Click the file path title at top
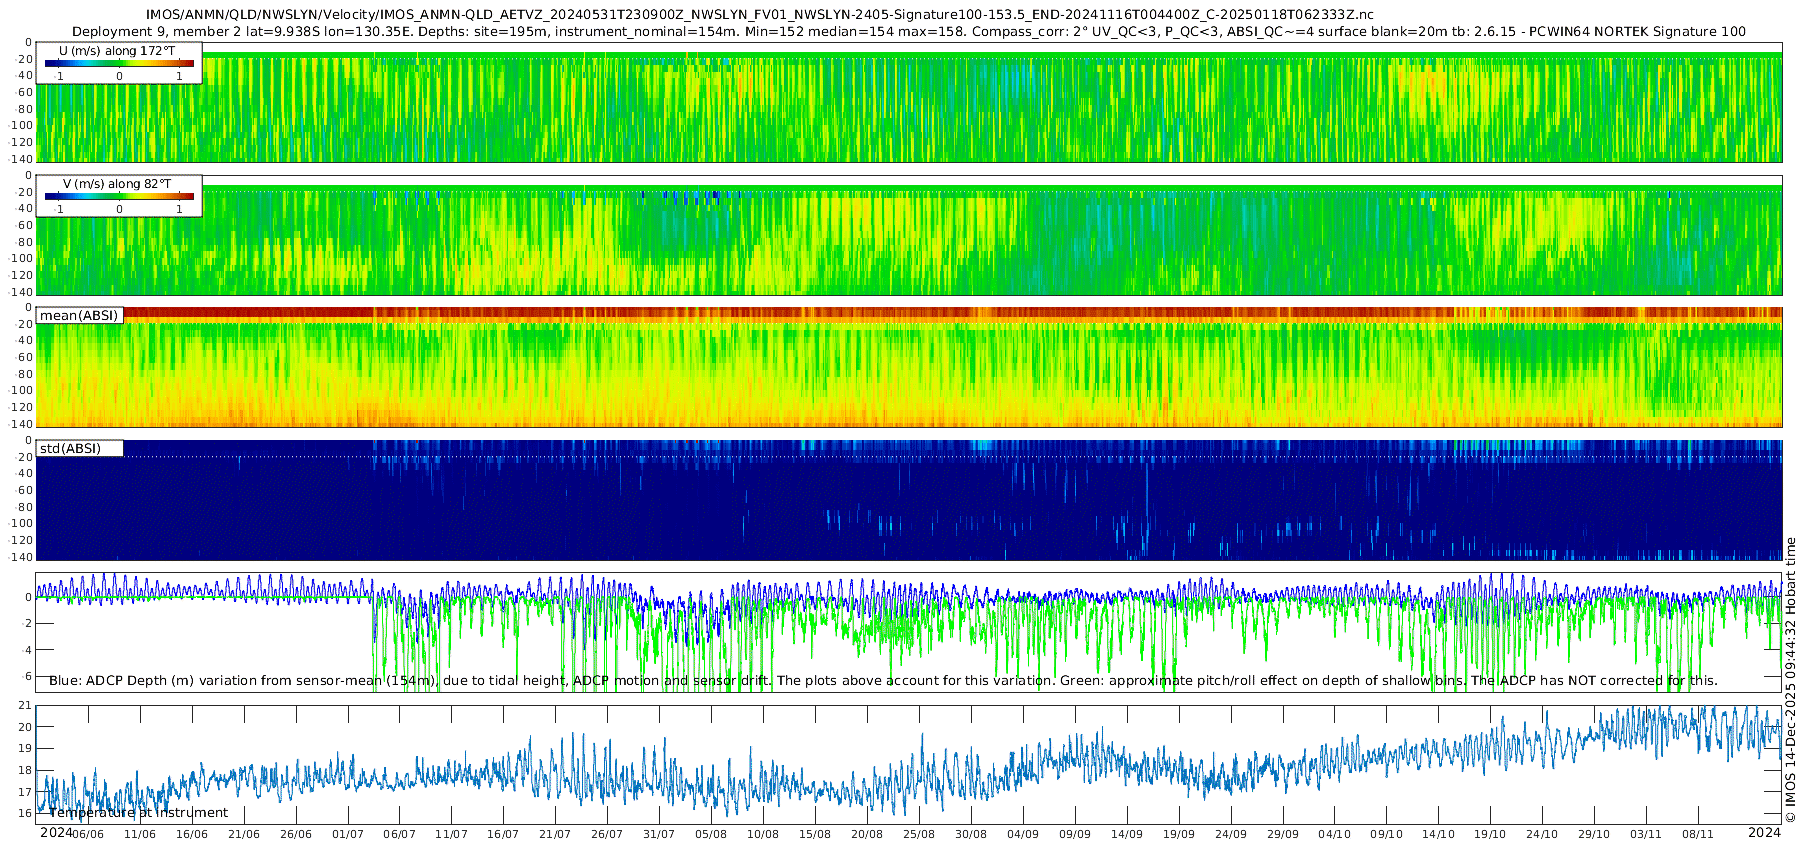 pyautogui.click(x=760, y=15)
